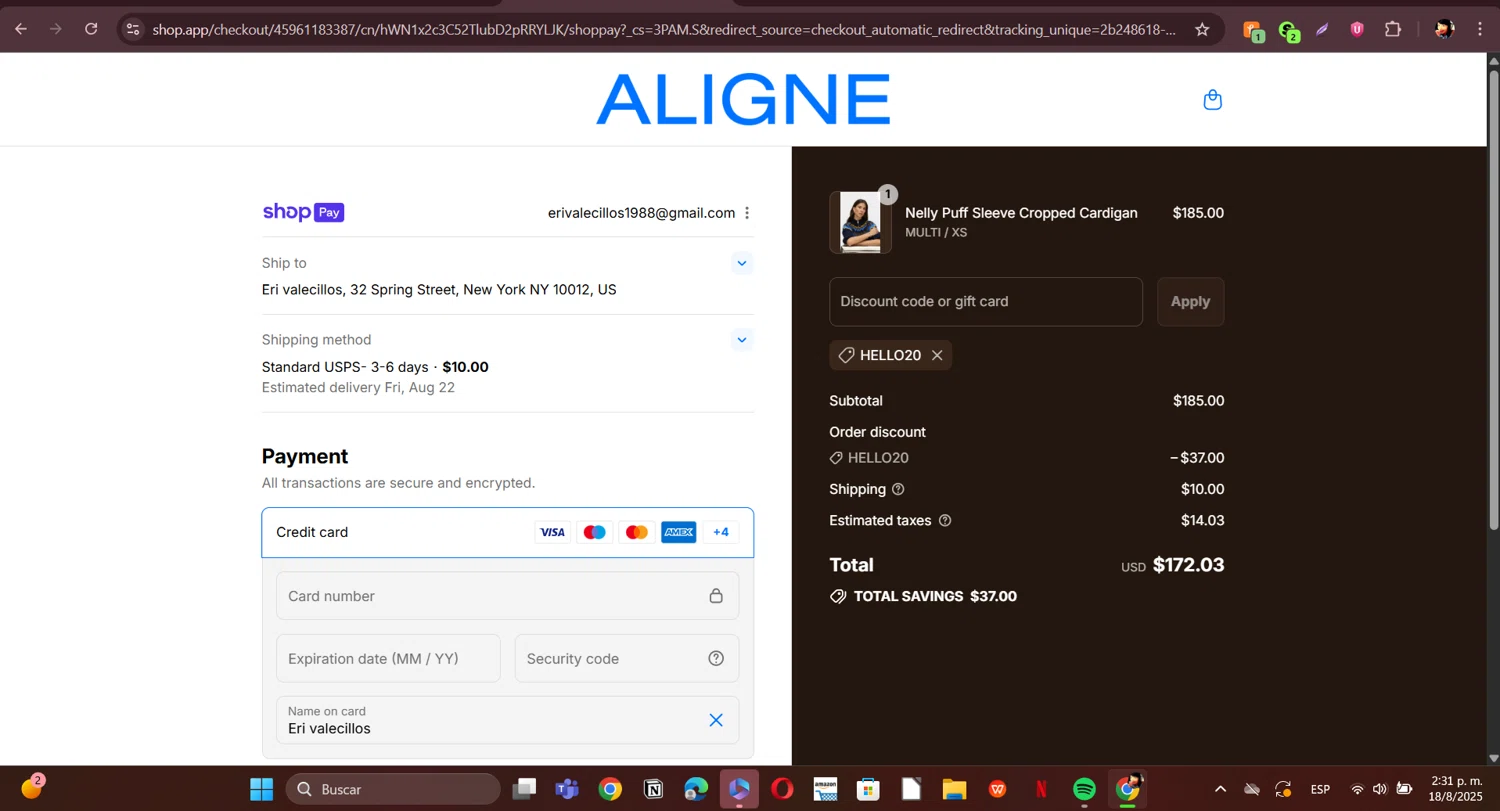Viewport: 1500px width, 811px height.
Task: Open the green extension with badge 2
Action: click(x=1289, y=31)
